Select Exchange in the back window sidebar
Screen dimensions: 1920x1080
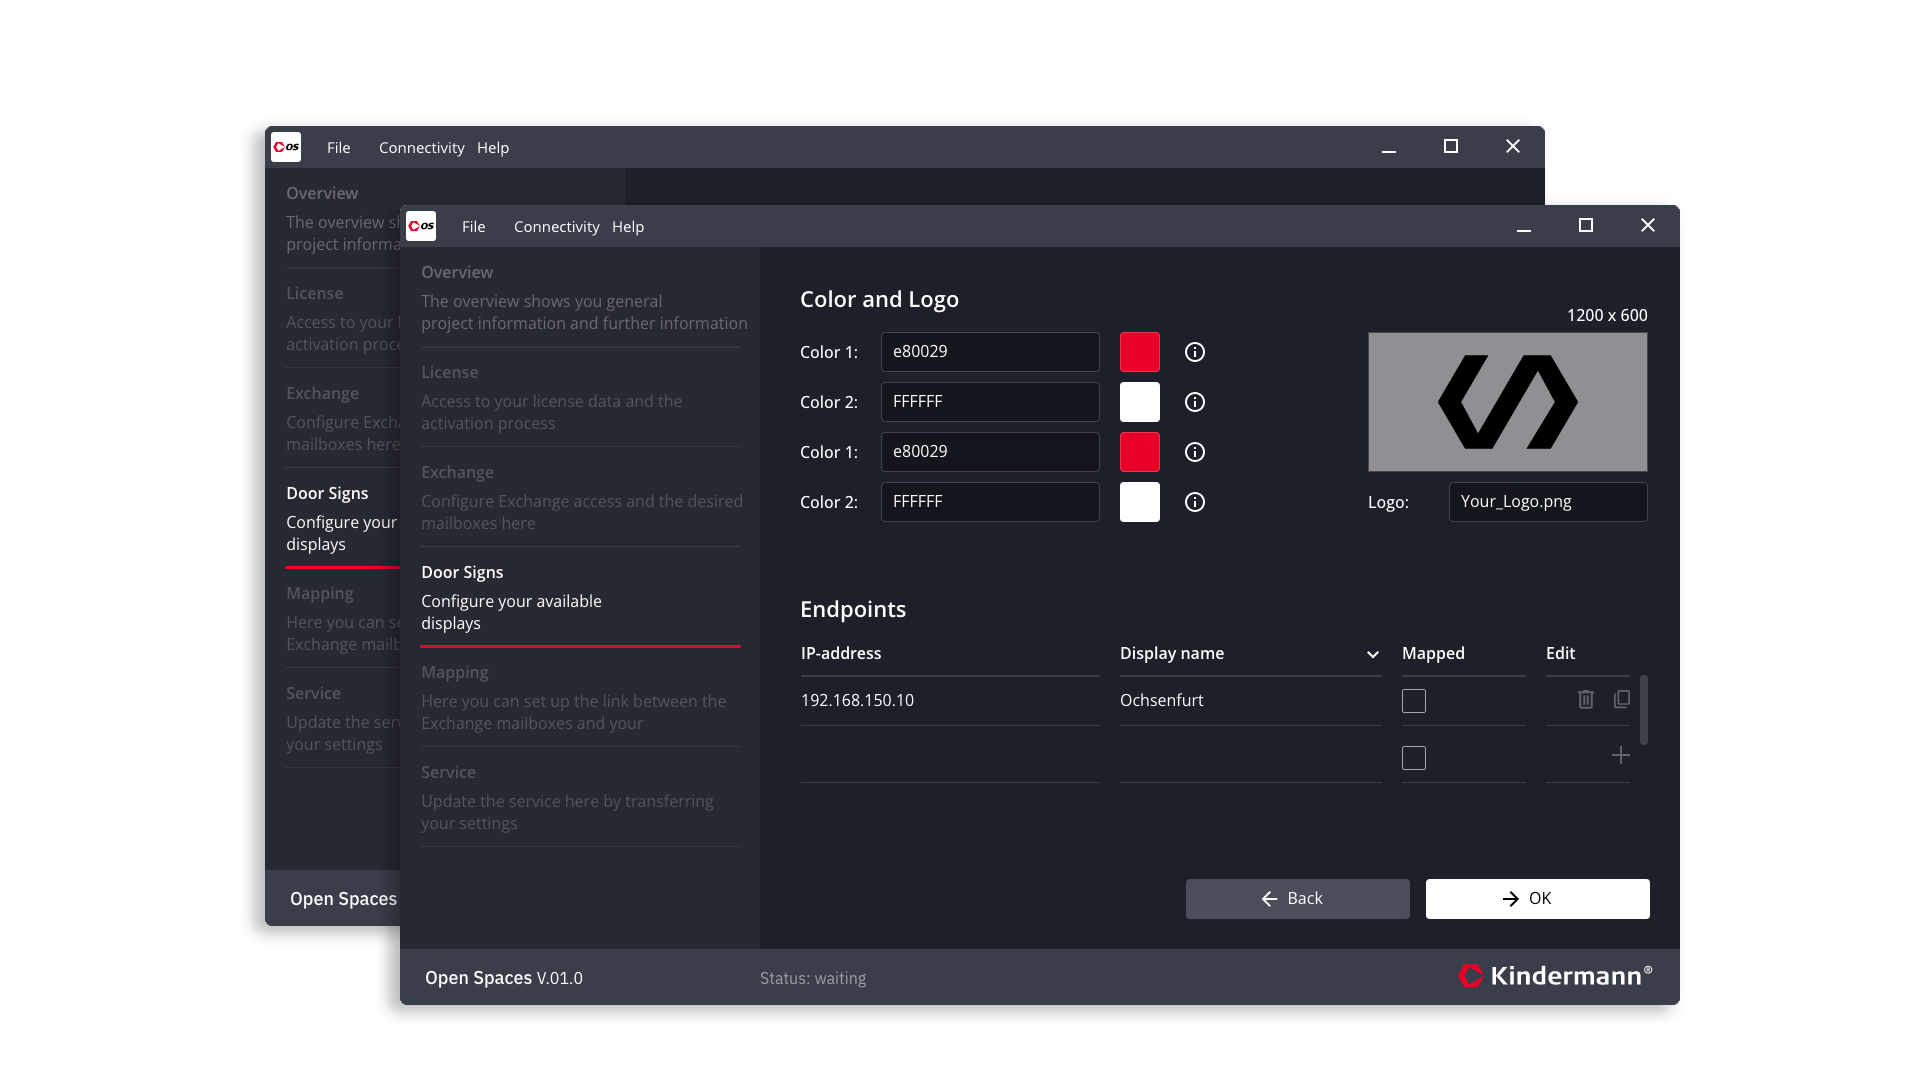click(342, 419)
